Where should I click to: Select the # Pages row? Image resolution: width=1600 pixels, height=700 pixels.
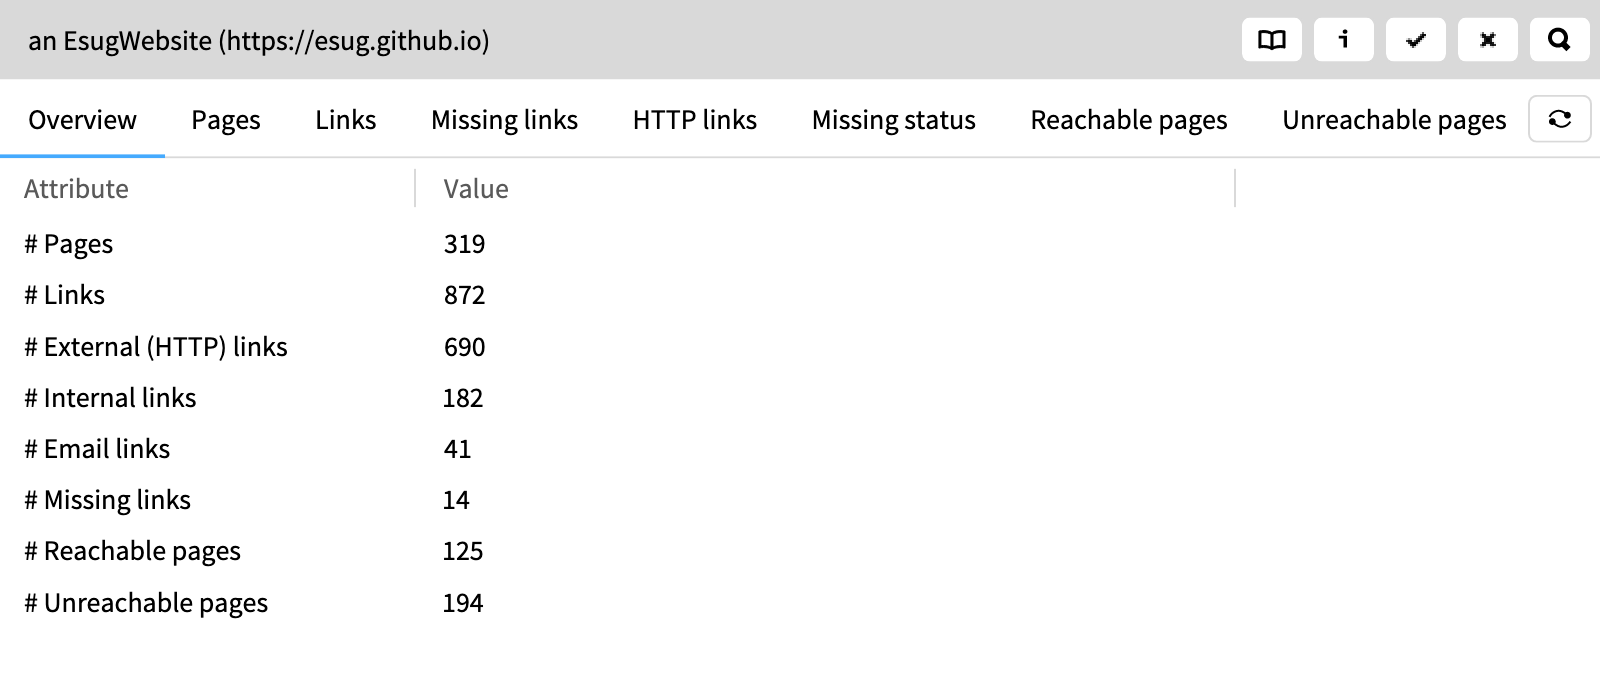[x=800, y=244]
